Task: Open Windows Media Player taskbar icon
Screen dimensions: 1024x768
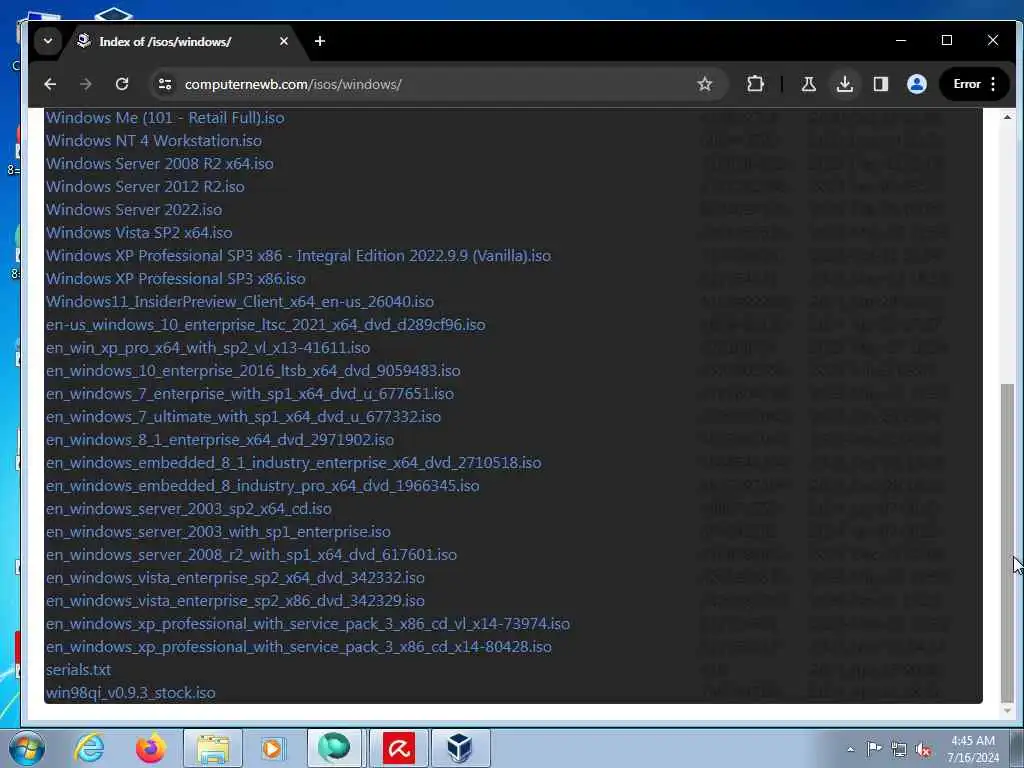Action: click(x=272, y=748)
